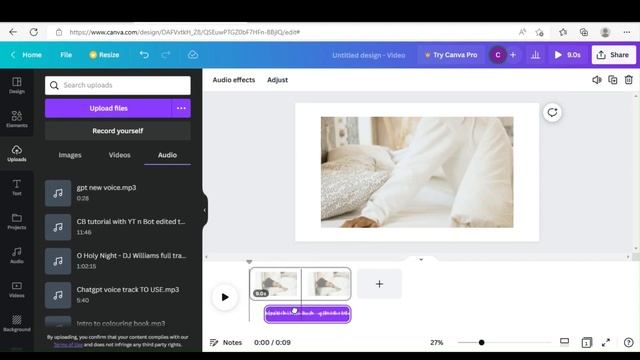Open the help question mark icon
Viewport: 640px width, 360px height.
629,342
